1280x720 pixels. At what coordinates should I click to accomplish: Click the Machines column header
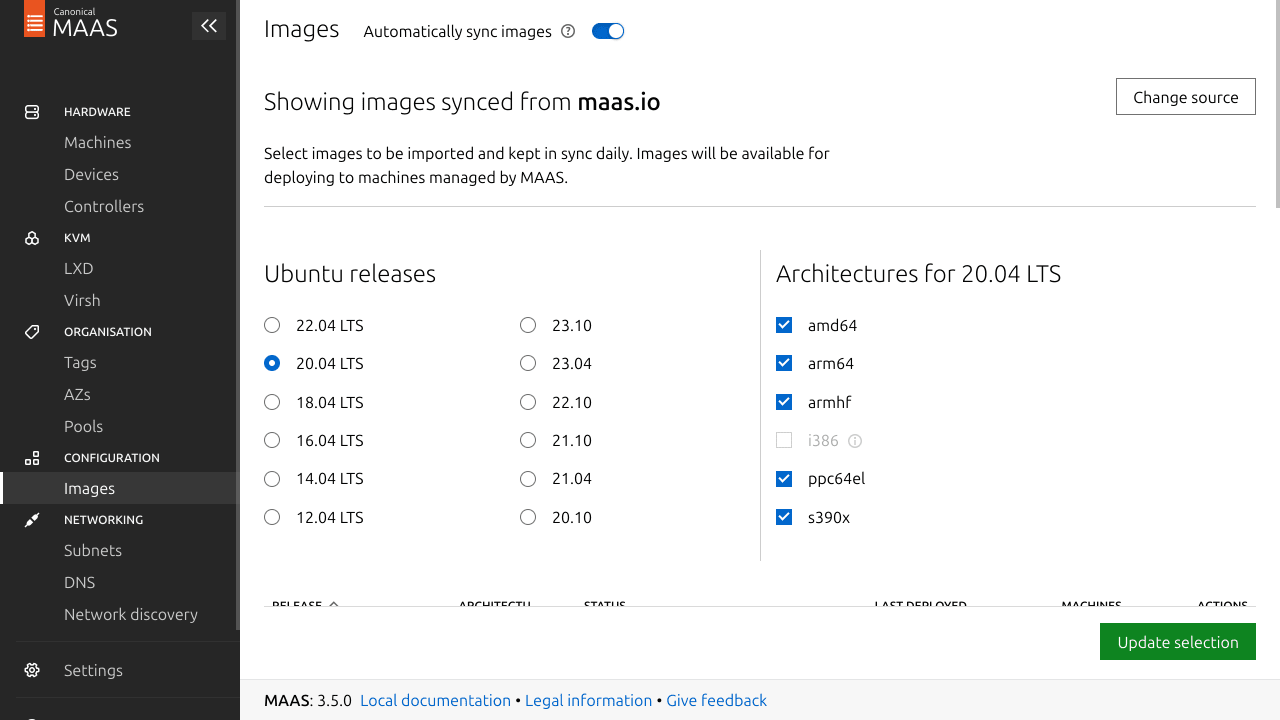(1091, 604)
